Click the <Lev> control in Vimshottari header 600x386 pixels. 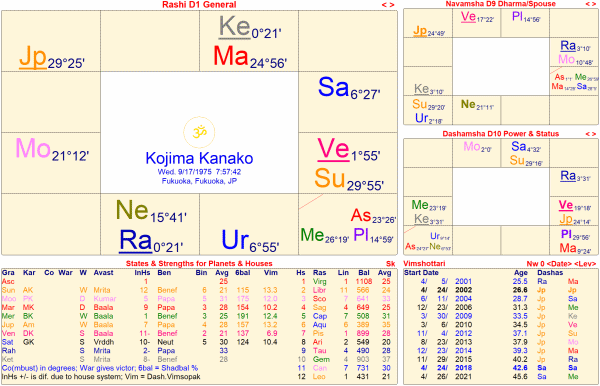point(585,264)
